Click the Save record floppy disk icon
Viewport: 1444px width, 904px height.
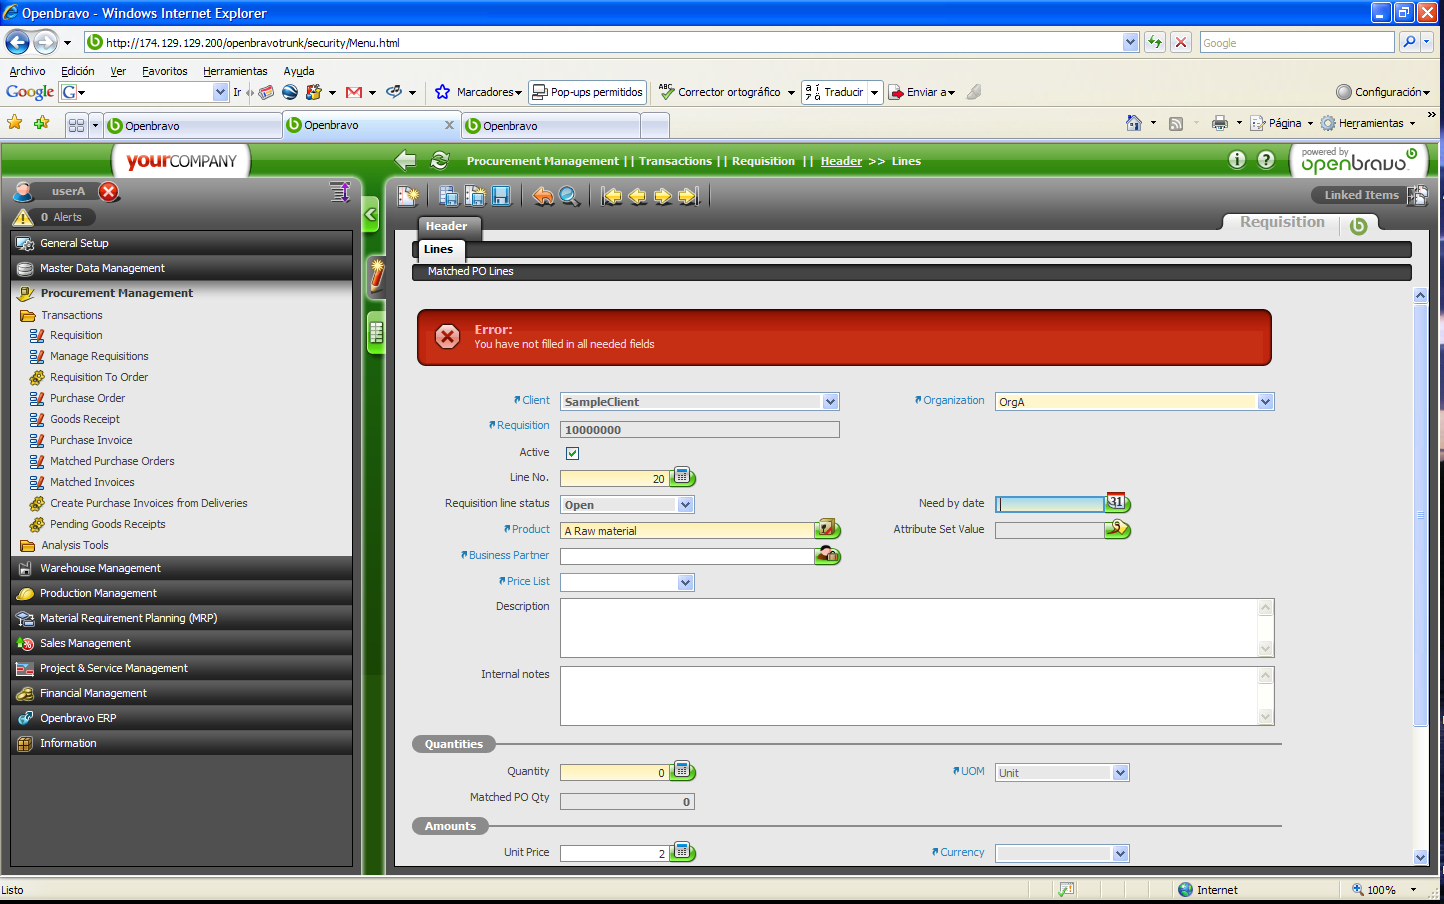tap(501, 196)
